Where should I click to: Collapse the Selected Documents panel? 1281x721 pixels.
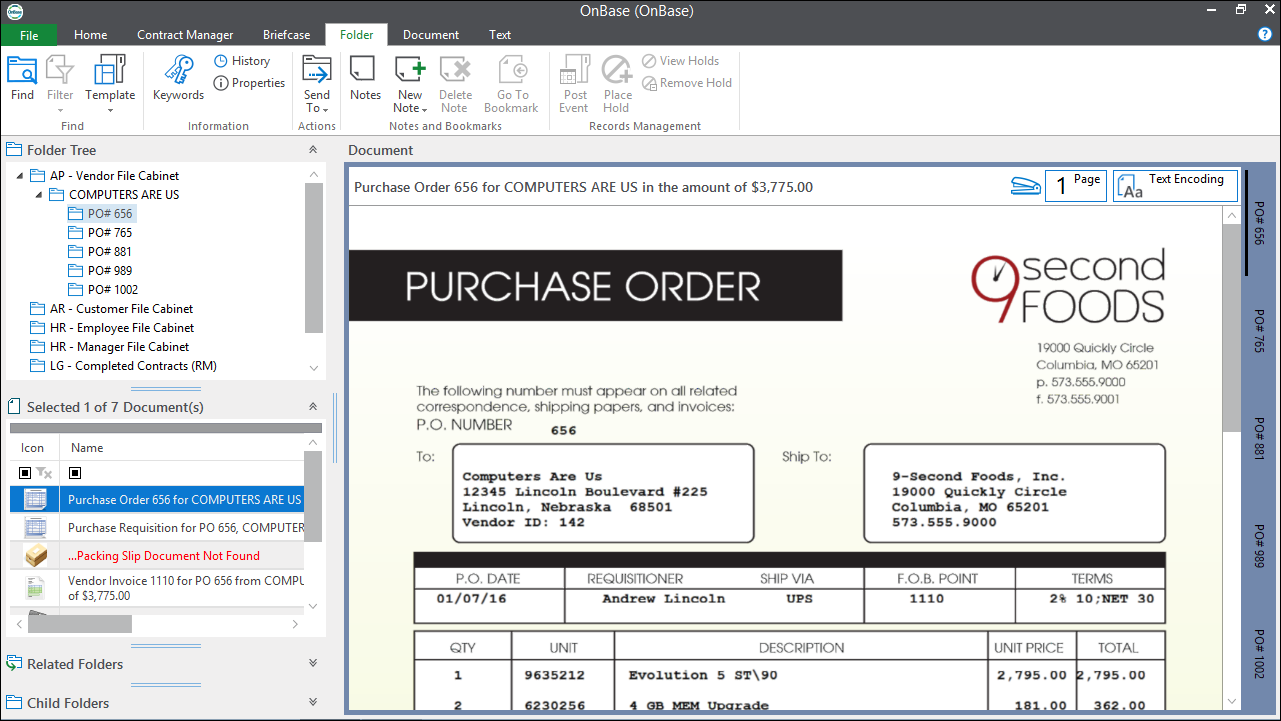point(313,407)
